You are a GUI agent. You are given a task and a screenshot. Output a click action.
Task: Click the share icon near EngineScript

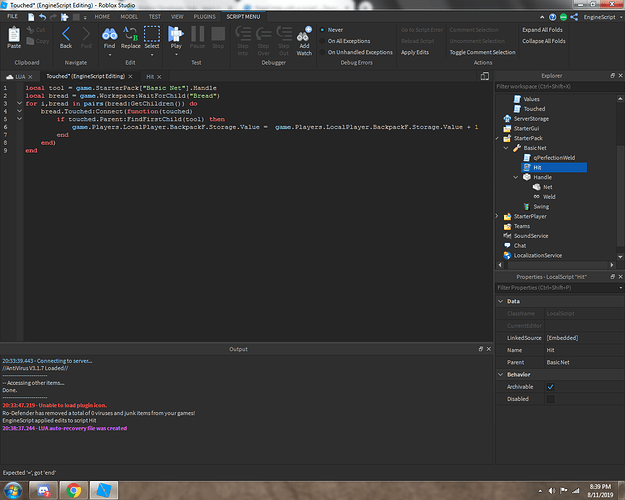click(574, 17)
